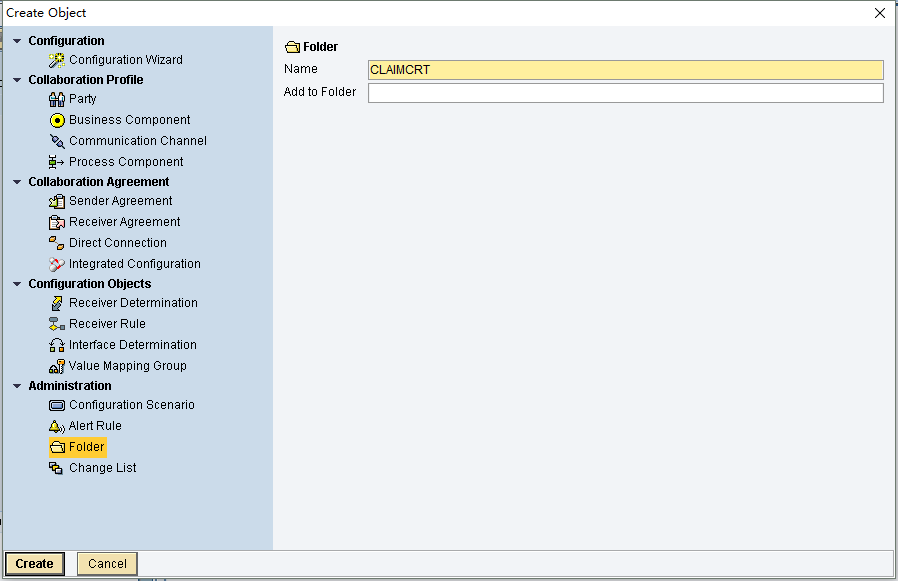Click the Collaboration Profile heading
This screenshot has width=898, height=581.
coord(86,80)
